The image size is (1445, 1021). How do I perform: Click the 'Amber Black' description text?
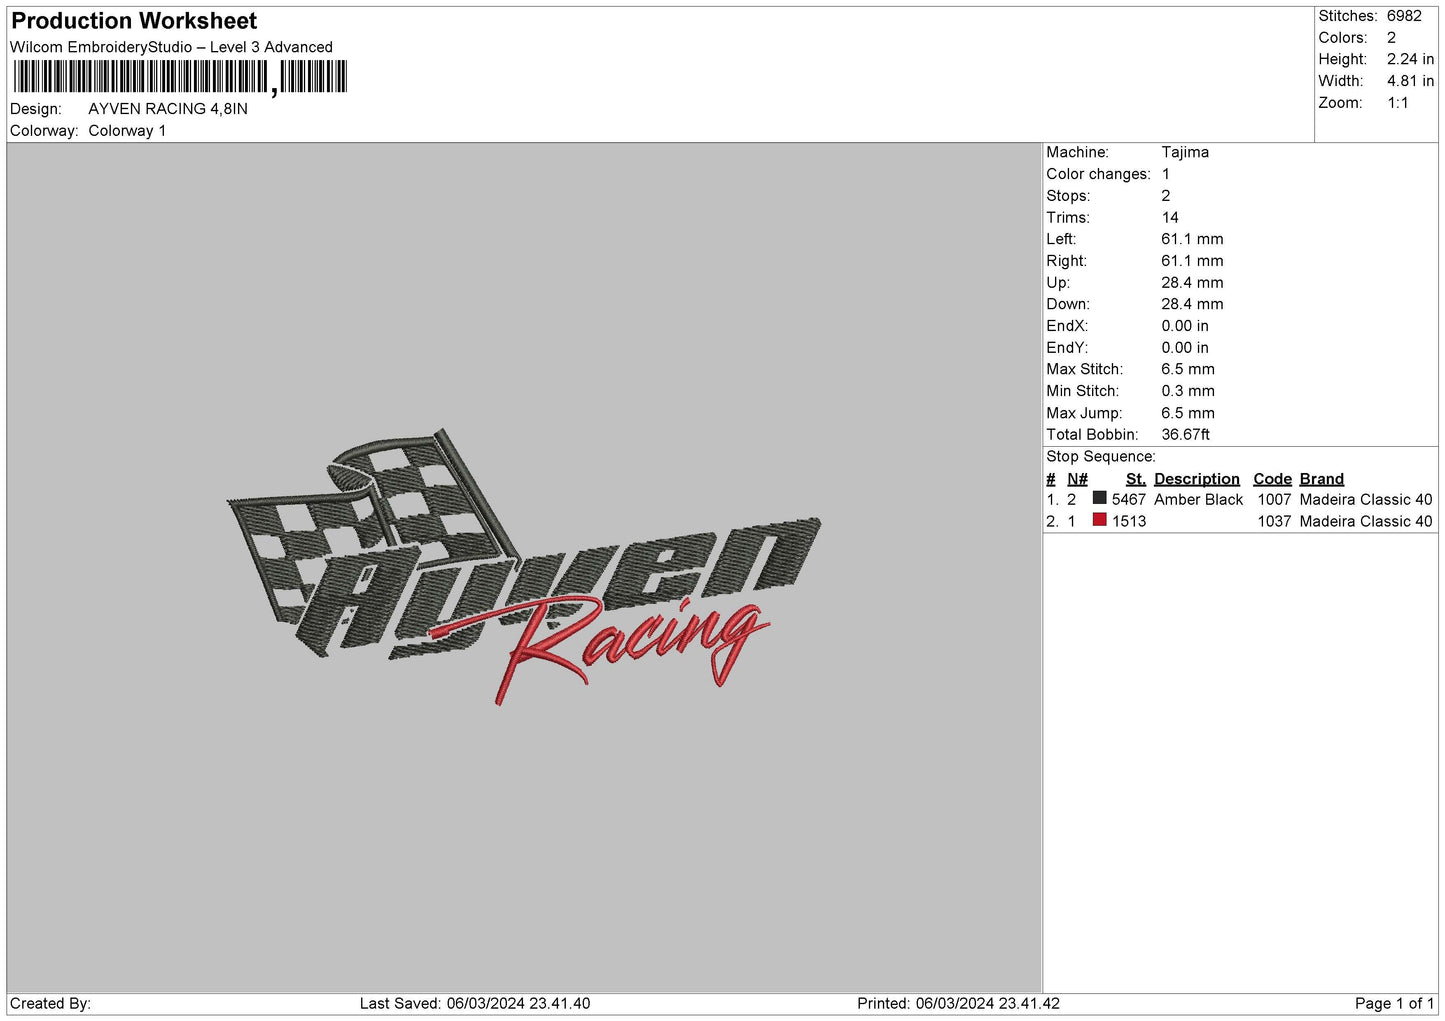pyautogui.click(x=1199, y=499)
